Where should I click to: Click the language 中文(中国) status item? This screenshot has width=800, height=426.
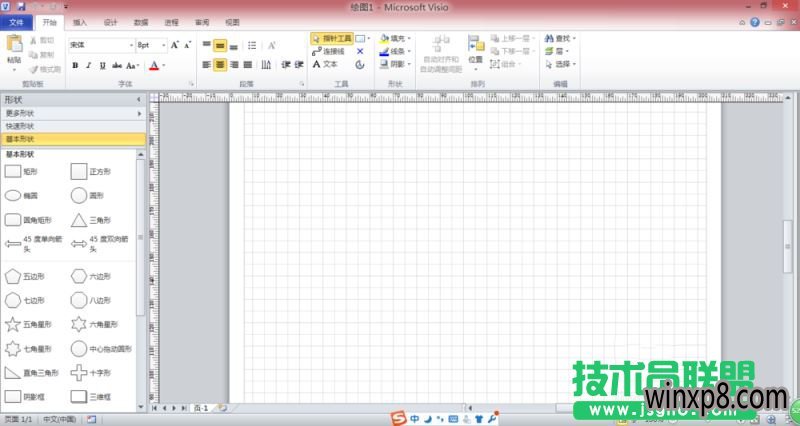59,419
